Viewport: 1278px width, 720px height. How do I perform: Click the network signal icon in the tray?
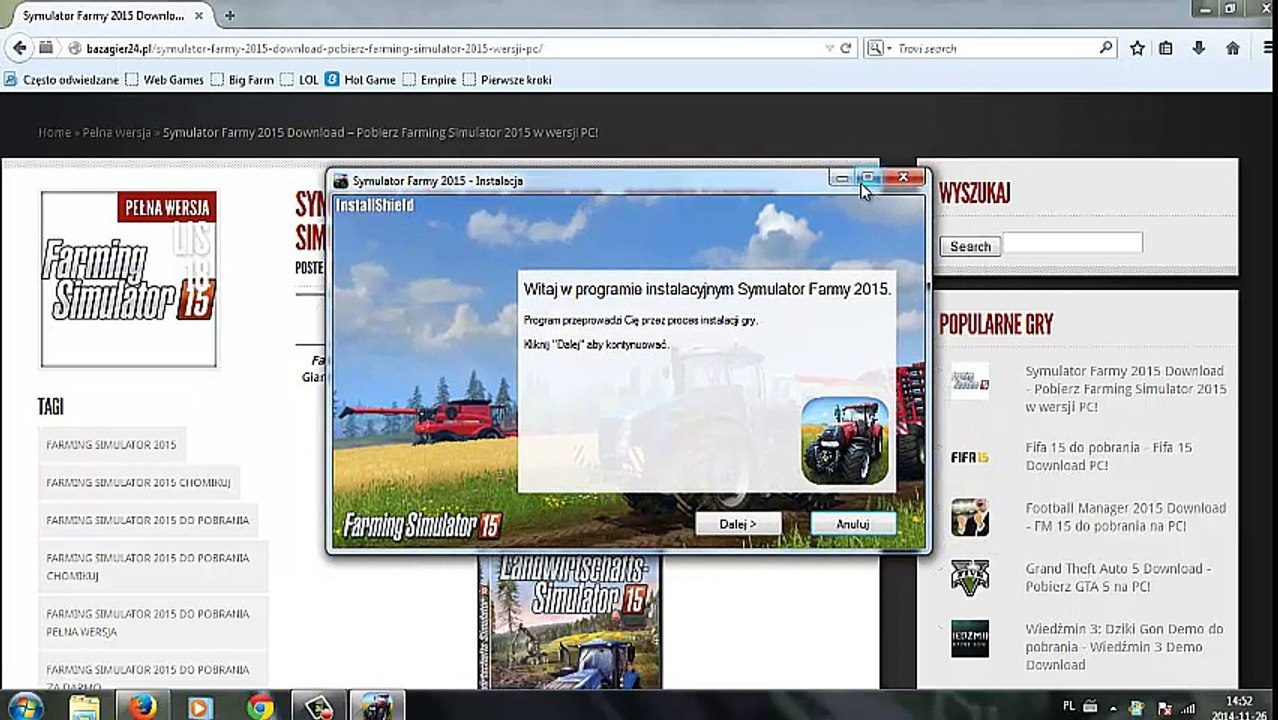pos(1188,708)
